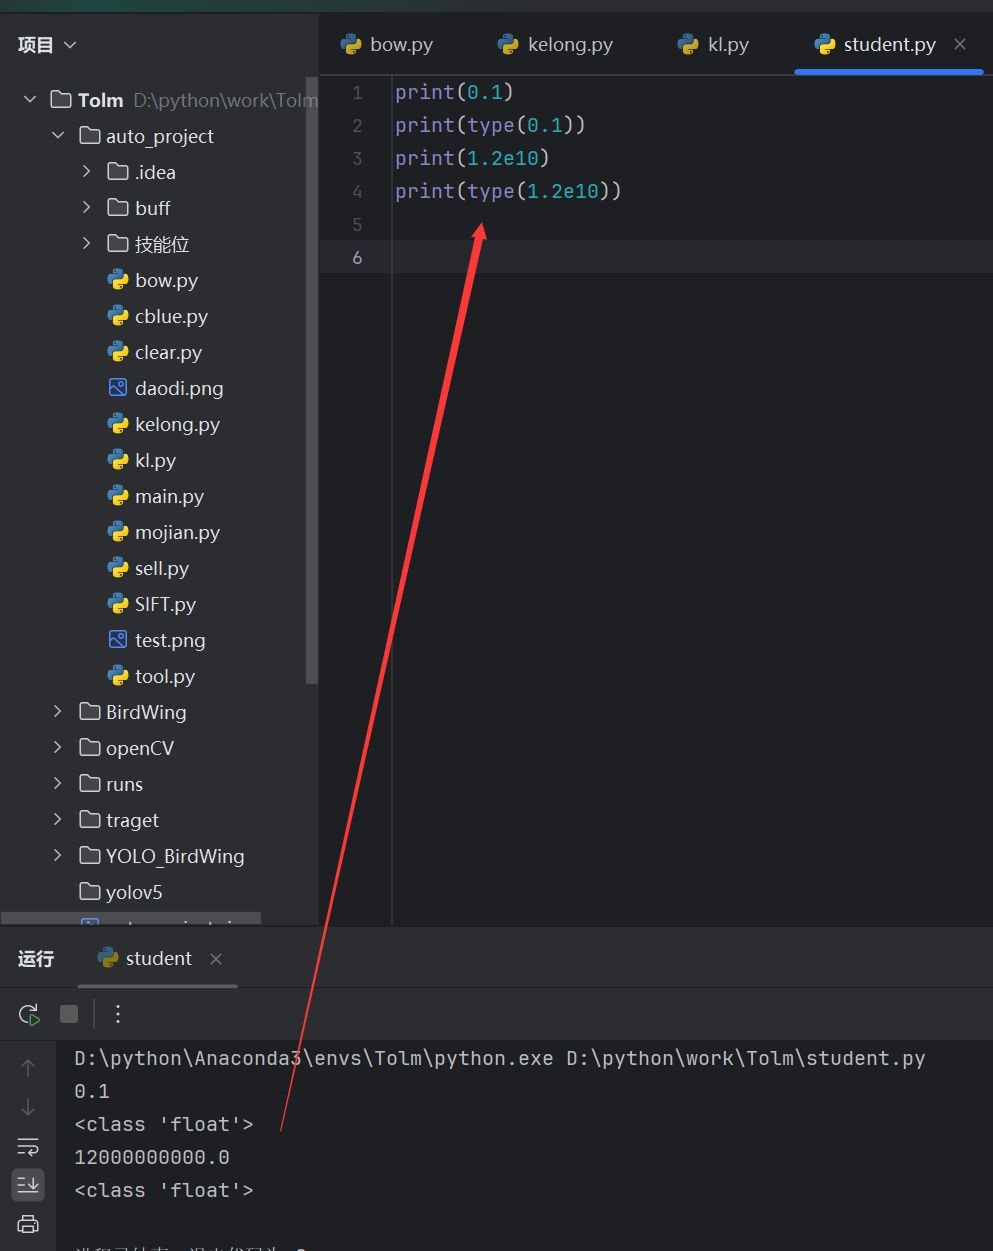Expand the runs folder
Image resolution: width=993 pixels, height=1251 pixels.
(x=58, y=784)
